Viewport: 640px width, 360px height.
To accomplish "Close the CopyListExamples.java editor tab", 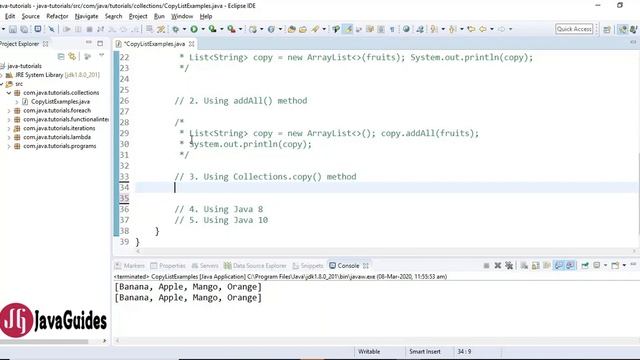I will [x=191, y=44].
